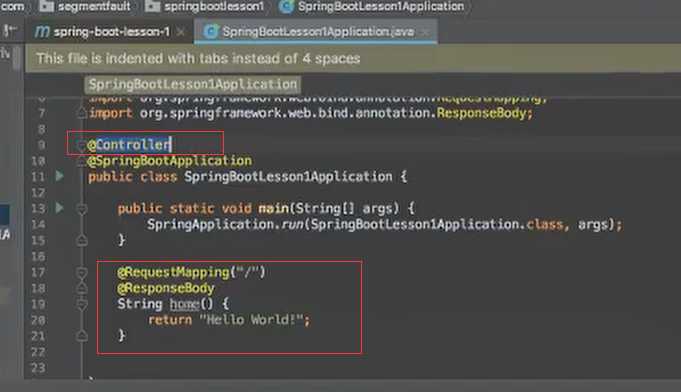
Task: Click the Maven icon on spring-boot-lesson-1 tab
Action: coord(42,32)
